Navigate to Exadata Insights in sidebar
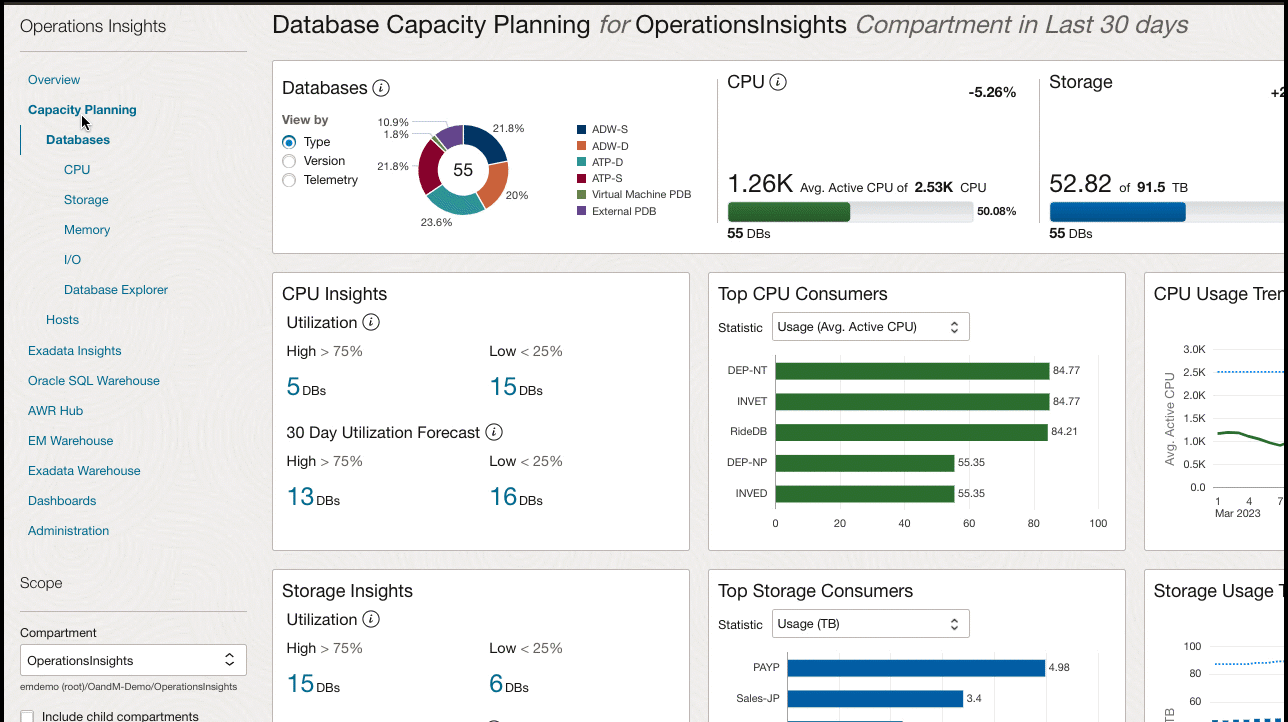 (74, 351)
